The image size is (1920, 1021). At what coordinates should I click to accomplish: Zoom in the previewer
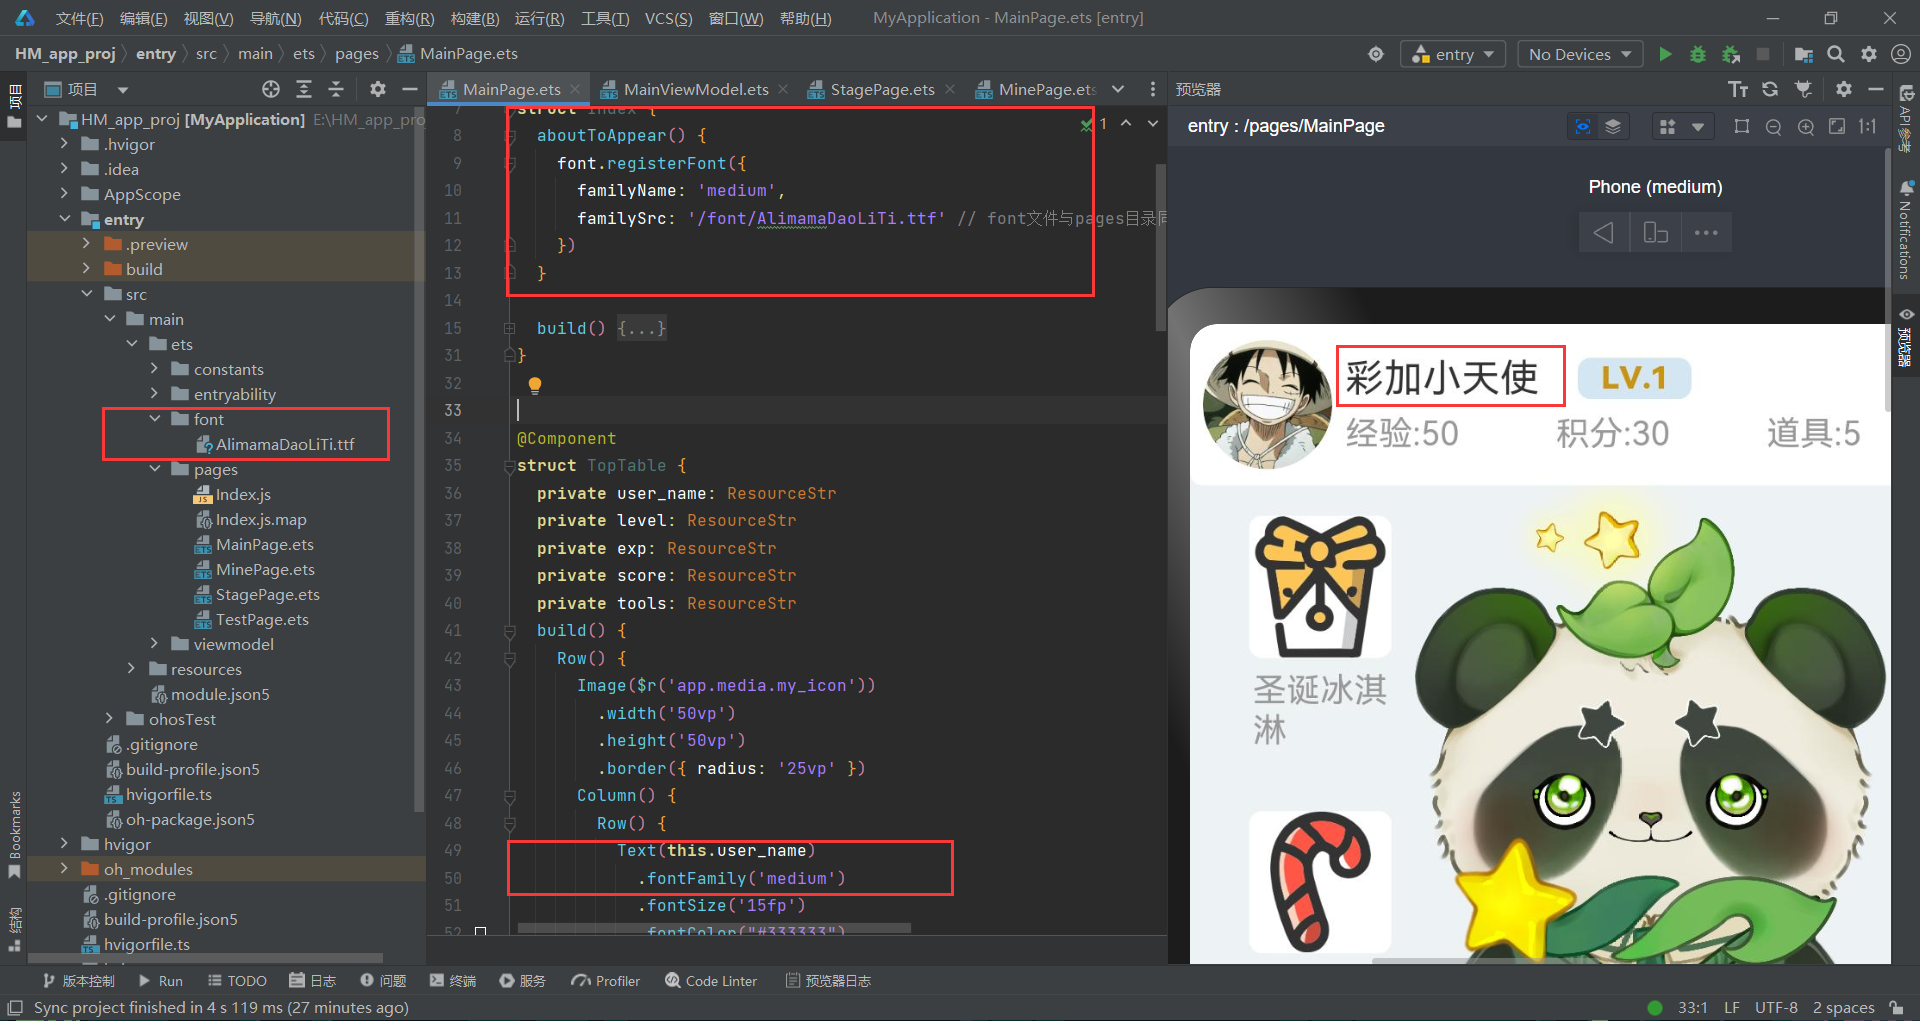point(1806,126)
